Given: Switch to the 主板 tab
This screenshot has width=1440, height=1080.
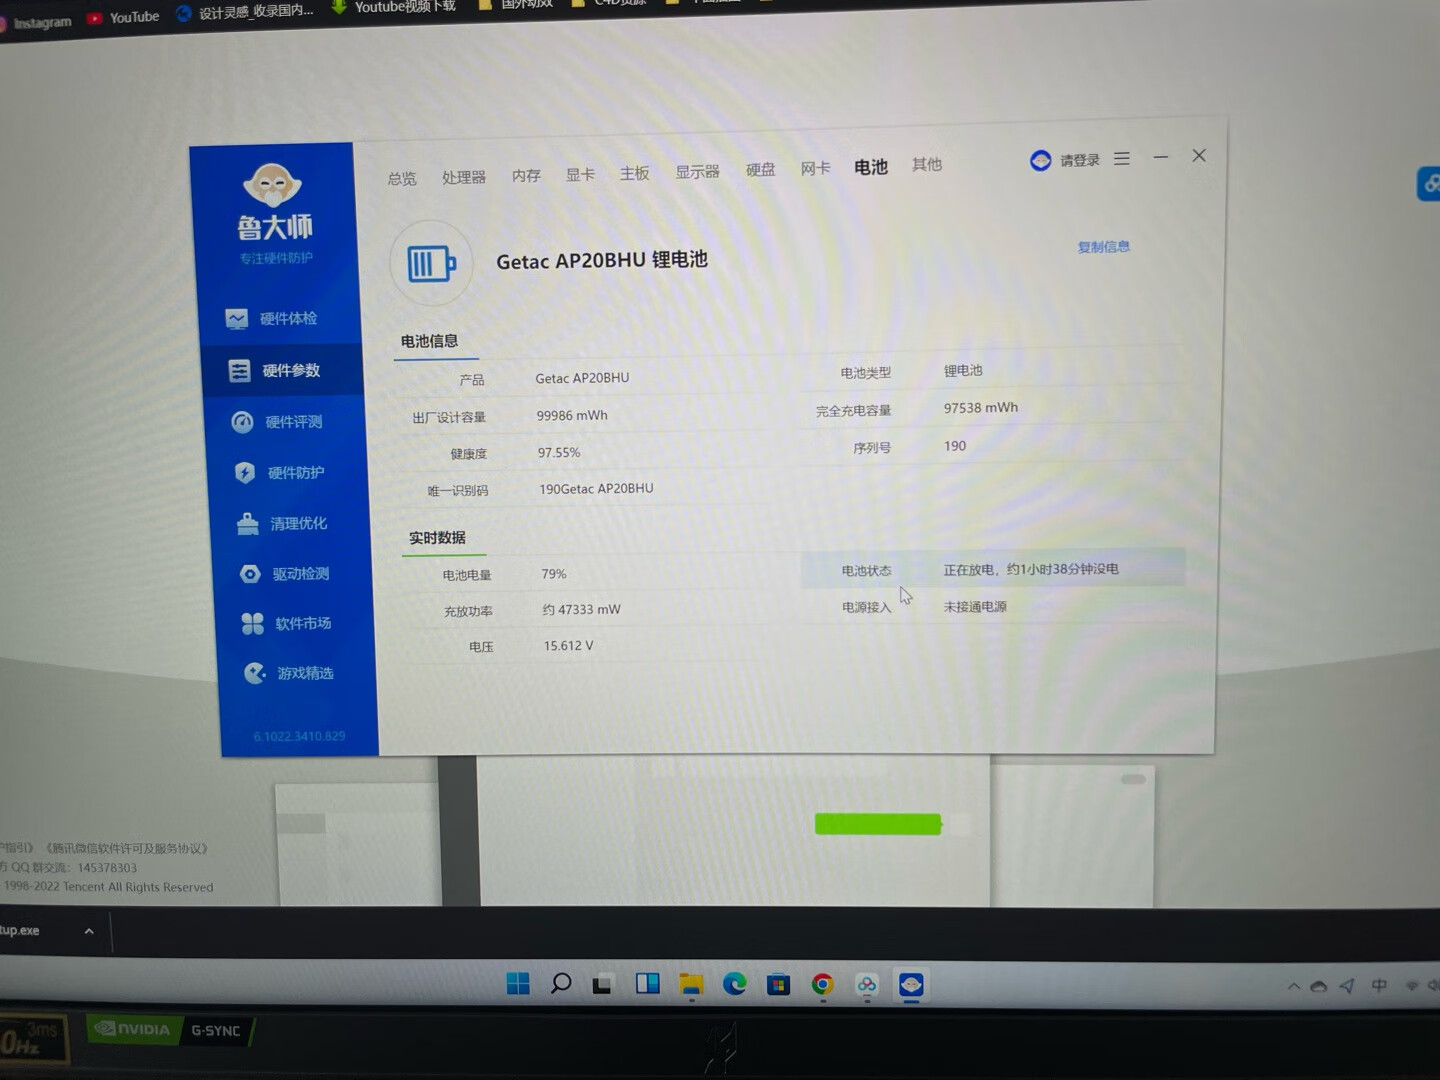Looking at the screenshot, I should pos(635,174).
